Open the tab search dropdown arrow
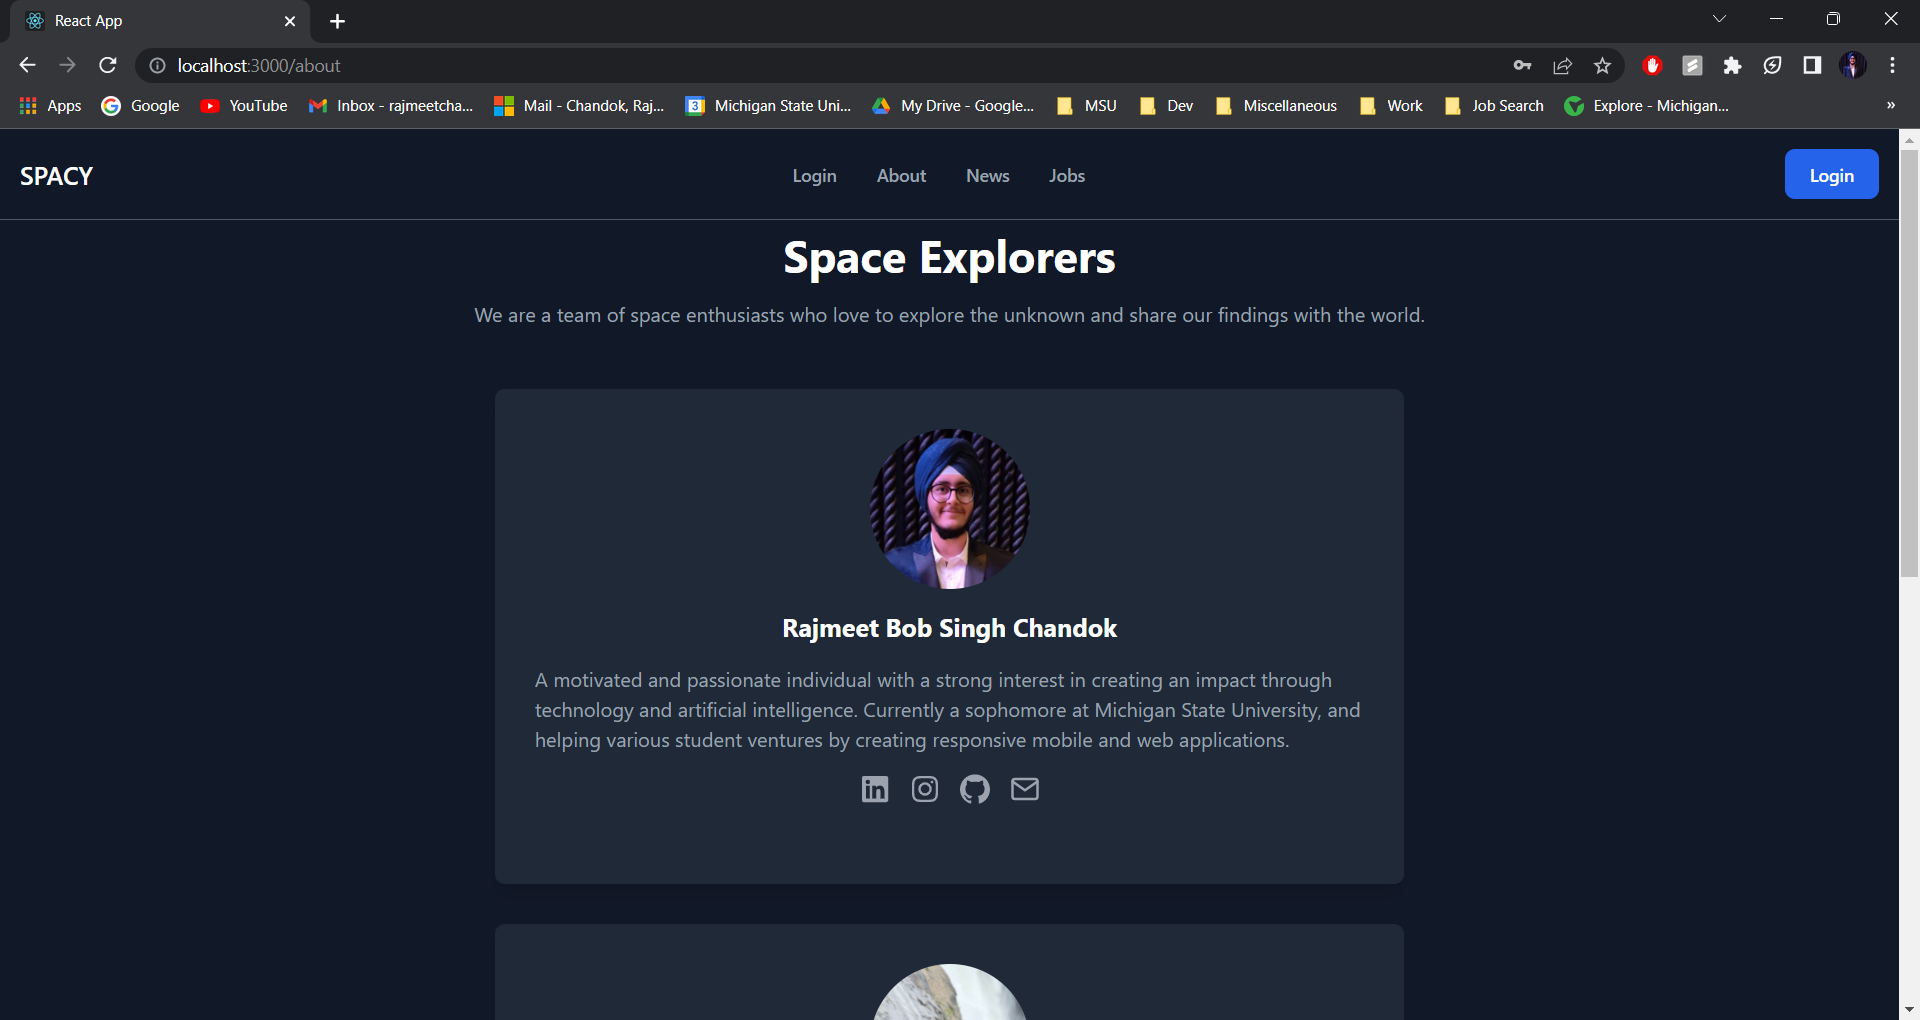 (x=1719, y=19)
